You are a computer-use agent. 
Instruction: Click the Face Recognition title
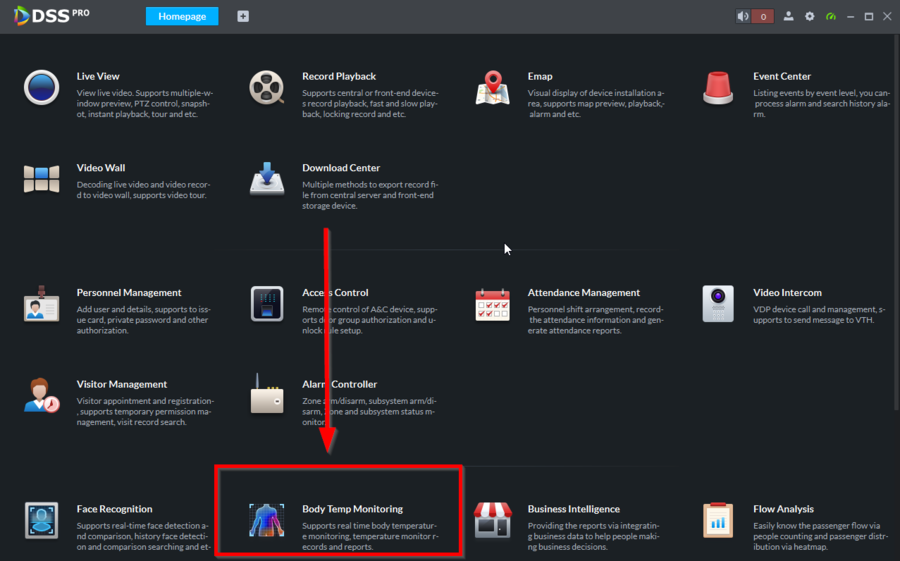(x=114, y=509)
